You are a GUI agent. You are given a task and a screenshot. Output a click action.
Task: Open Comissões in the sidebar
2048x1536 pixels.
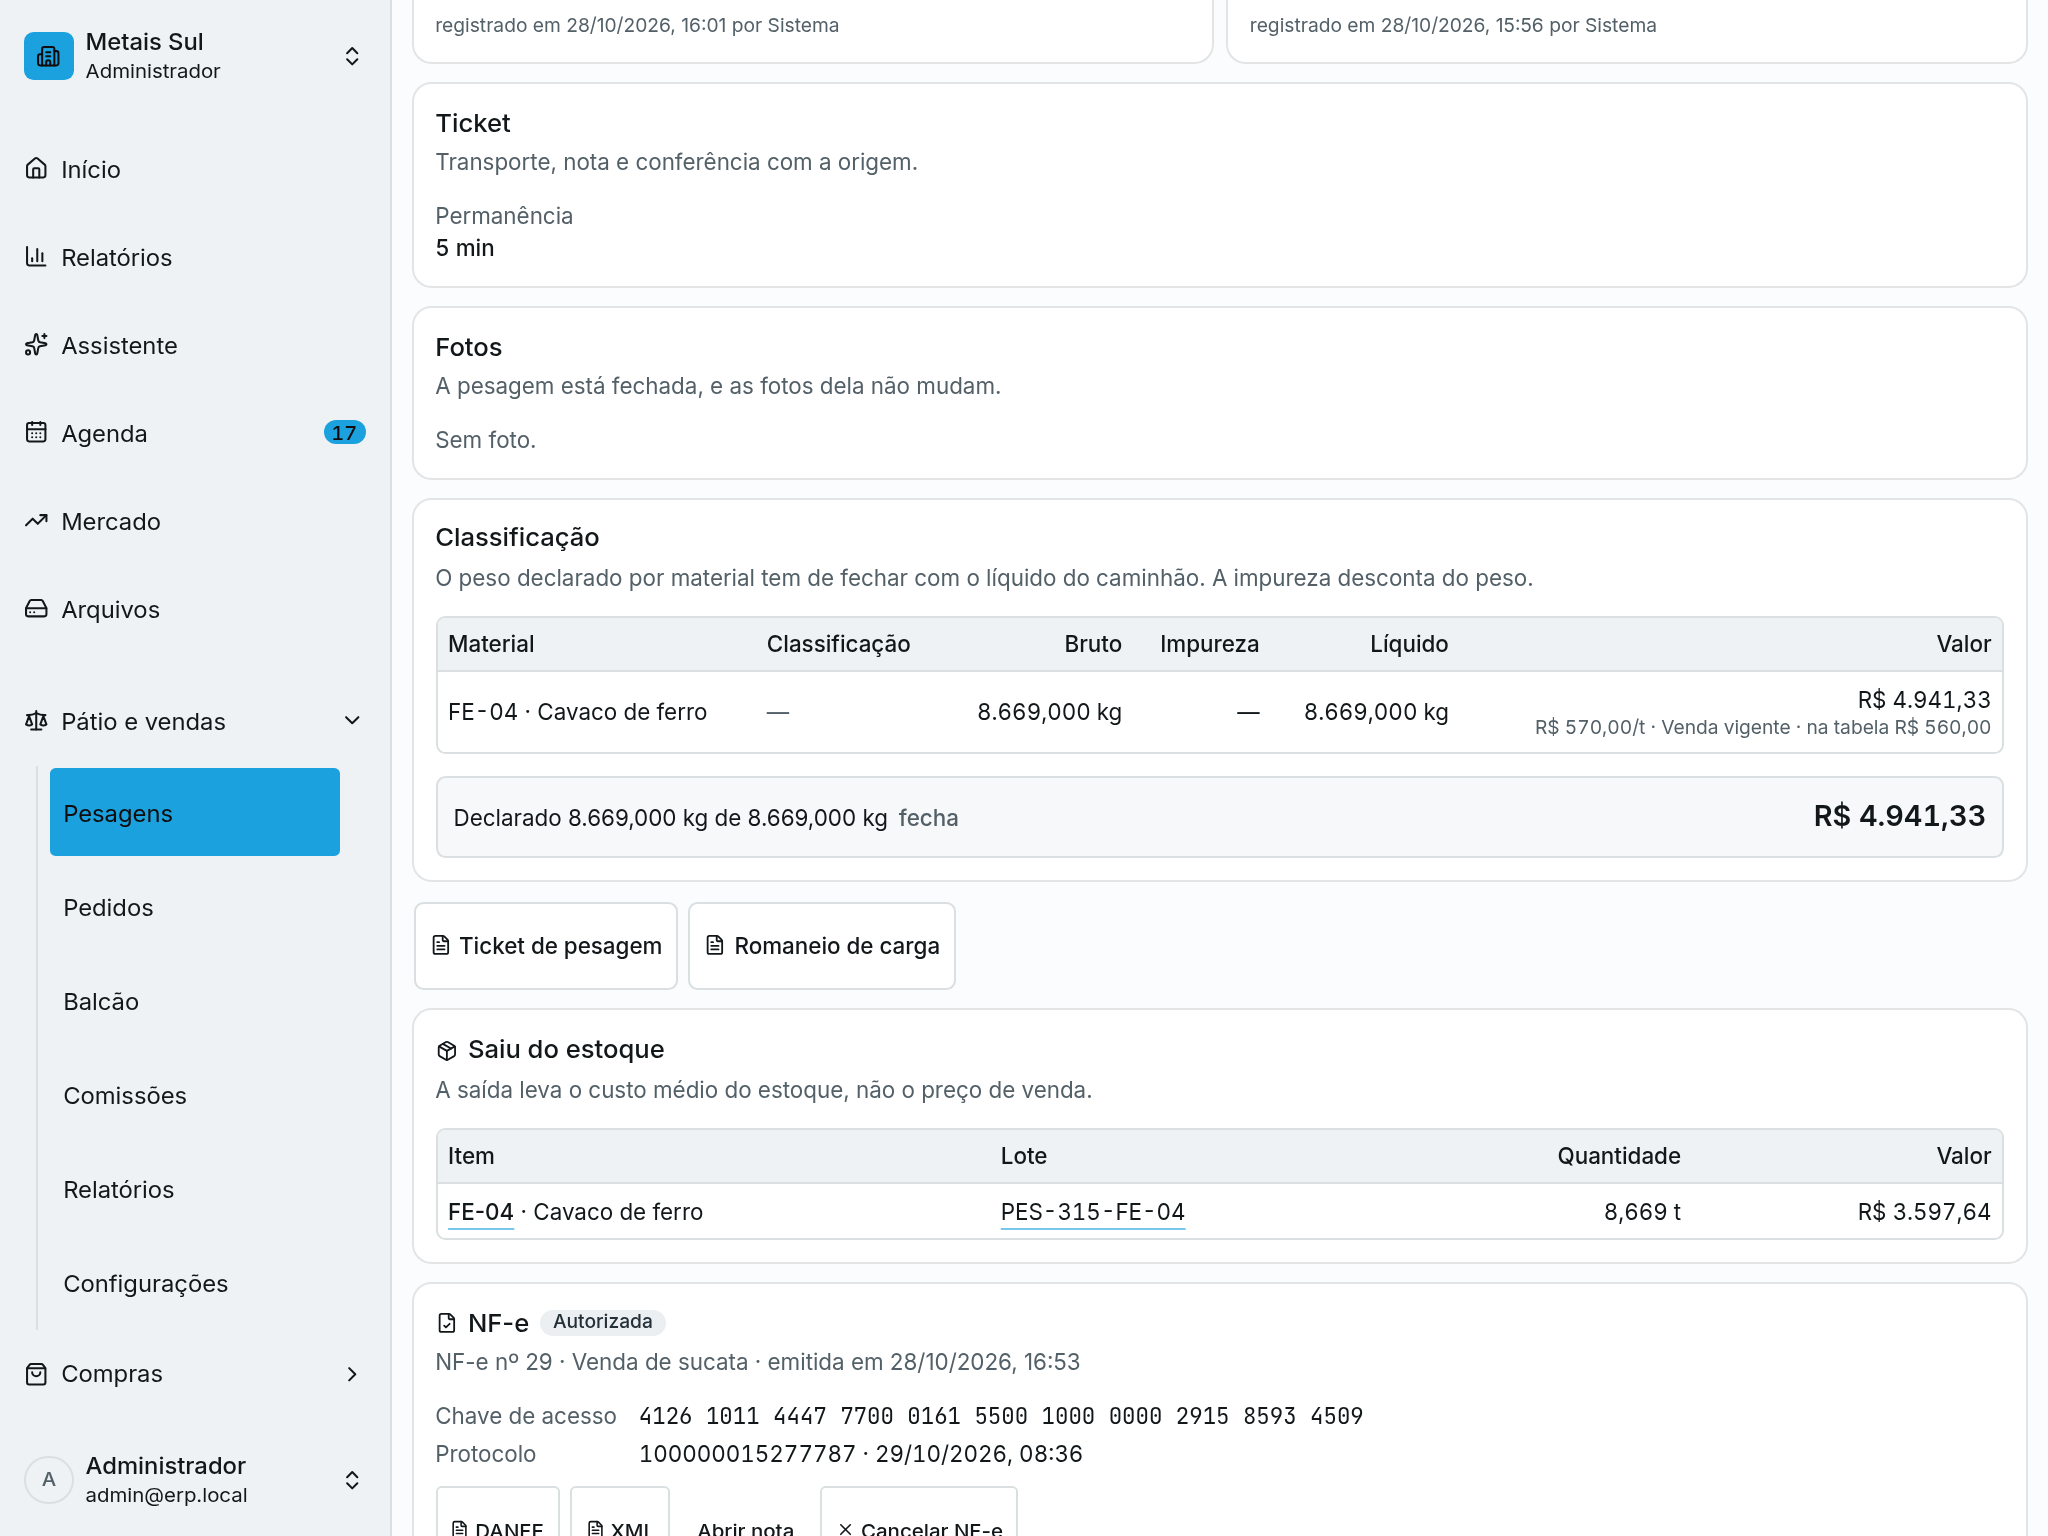pos(195,1096)
